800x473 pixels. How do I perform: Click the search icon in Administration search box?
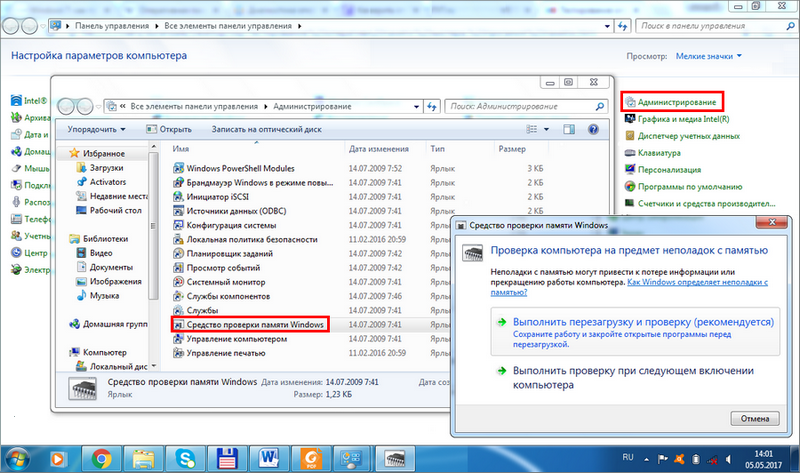coord(600,106)
